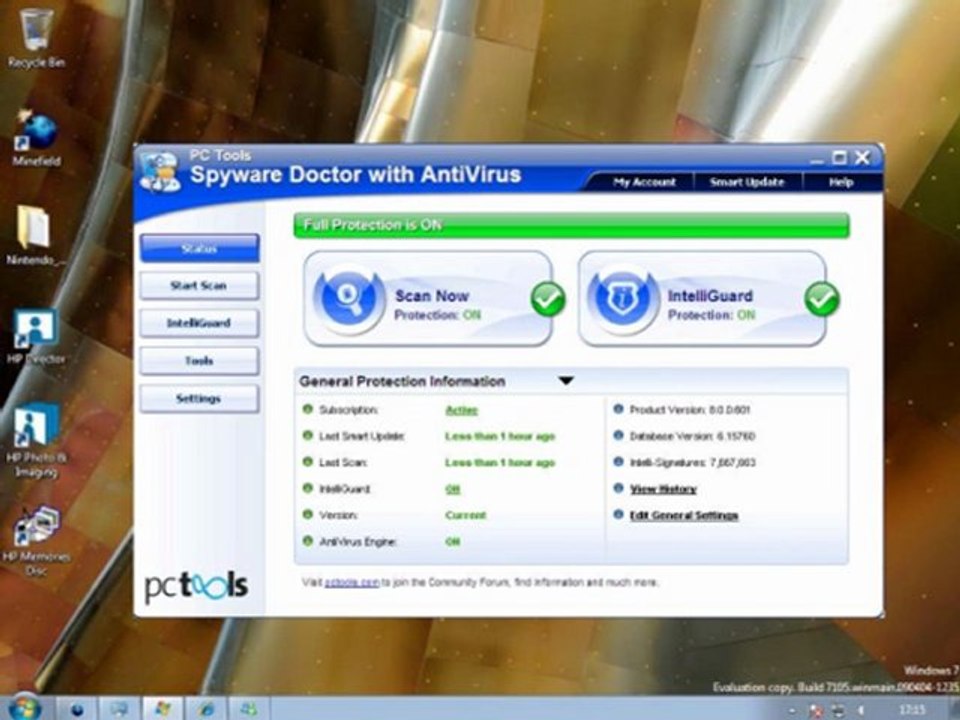Click the Spyware Doctor logo in title bar
The height and width of the screenshot is (720, 960).
pos(159,172)
